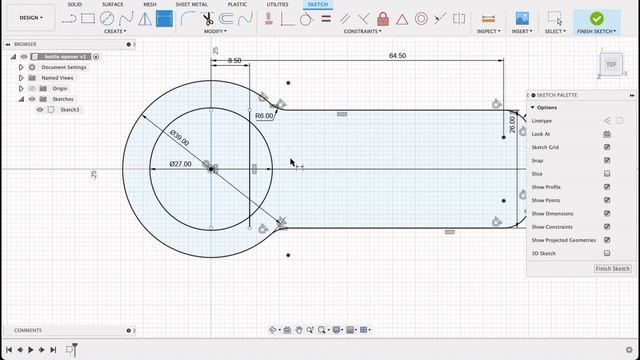Apply the Perpendicular constraint
Viewport: 640px width, 360px height.
click(364, 19)
